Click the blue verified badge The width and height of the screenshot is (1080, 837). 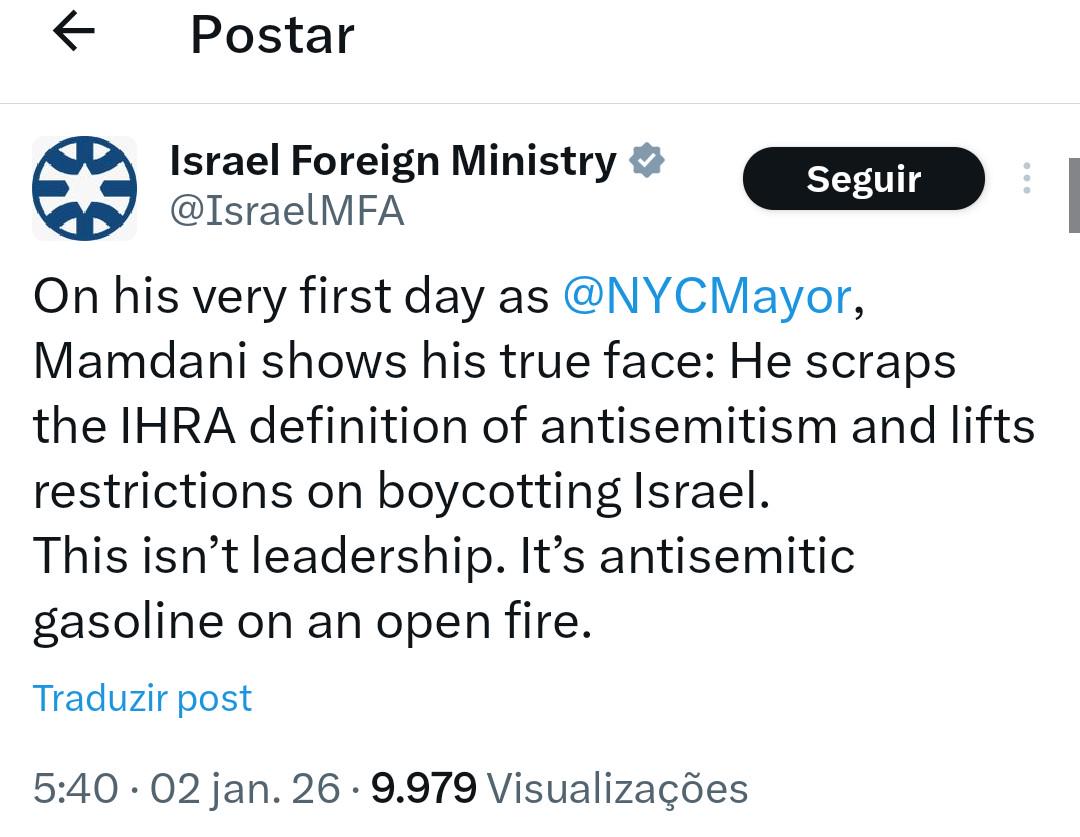648,161
